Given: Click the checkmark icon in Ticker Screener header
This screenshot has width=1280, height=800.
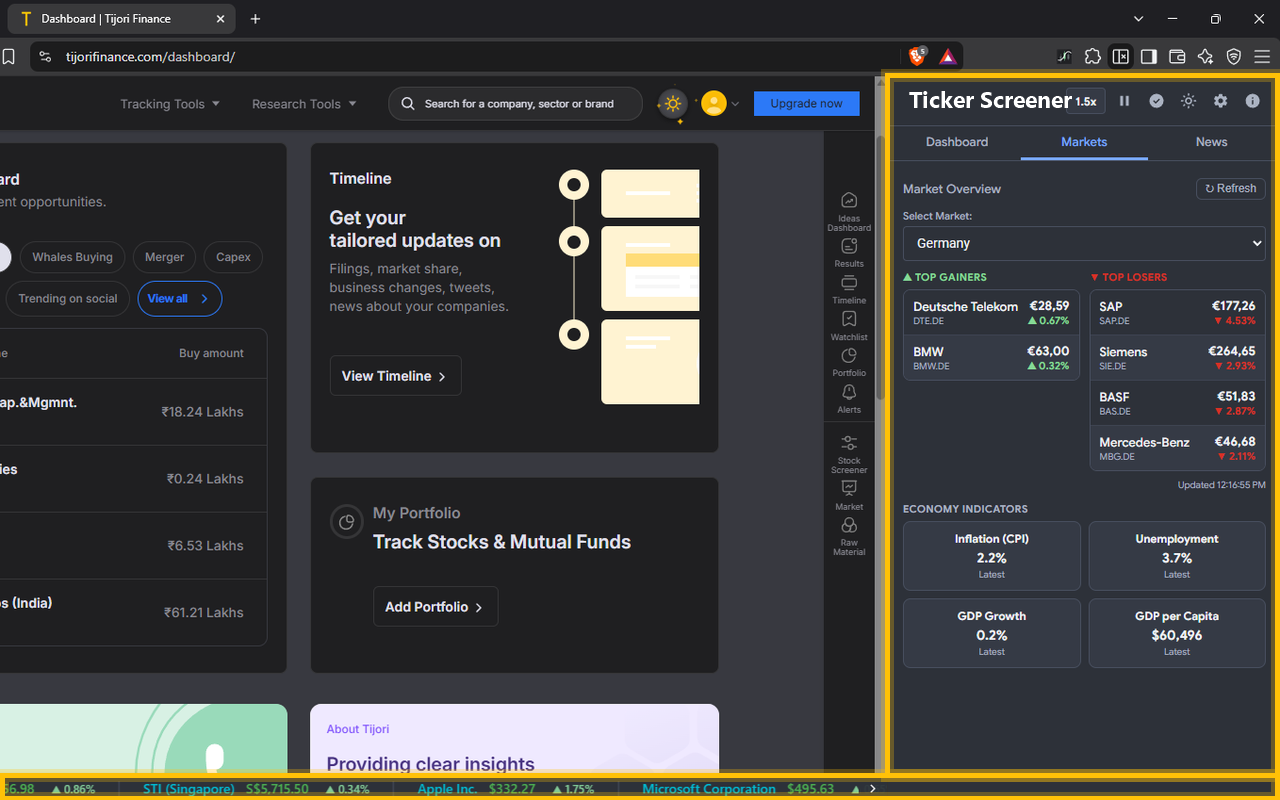Looking at the screenshot, I should 1156,101.
